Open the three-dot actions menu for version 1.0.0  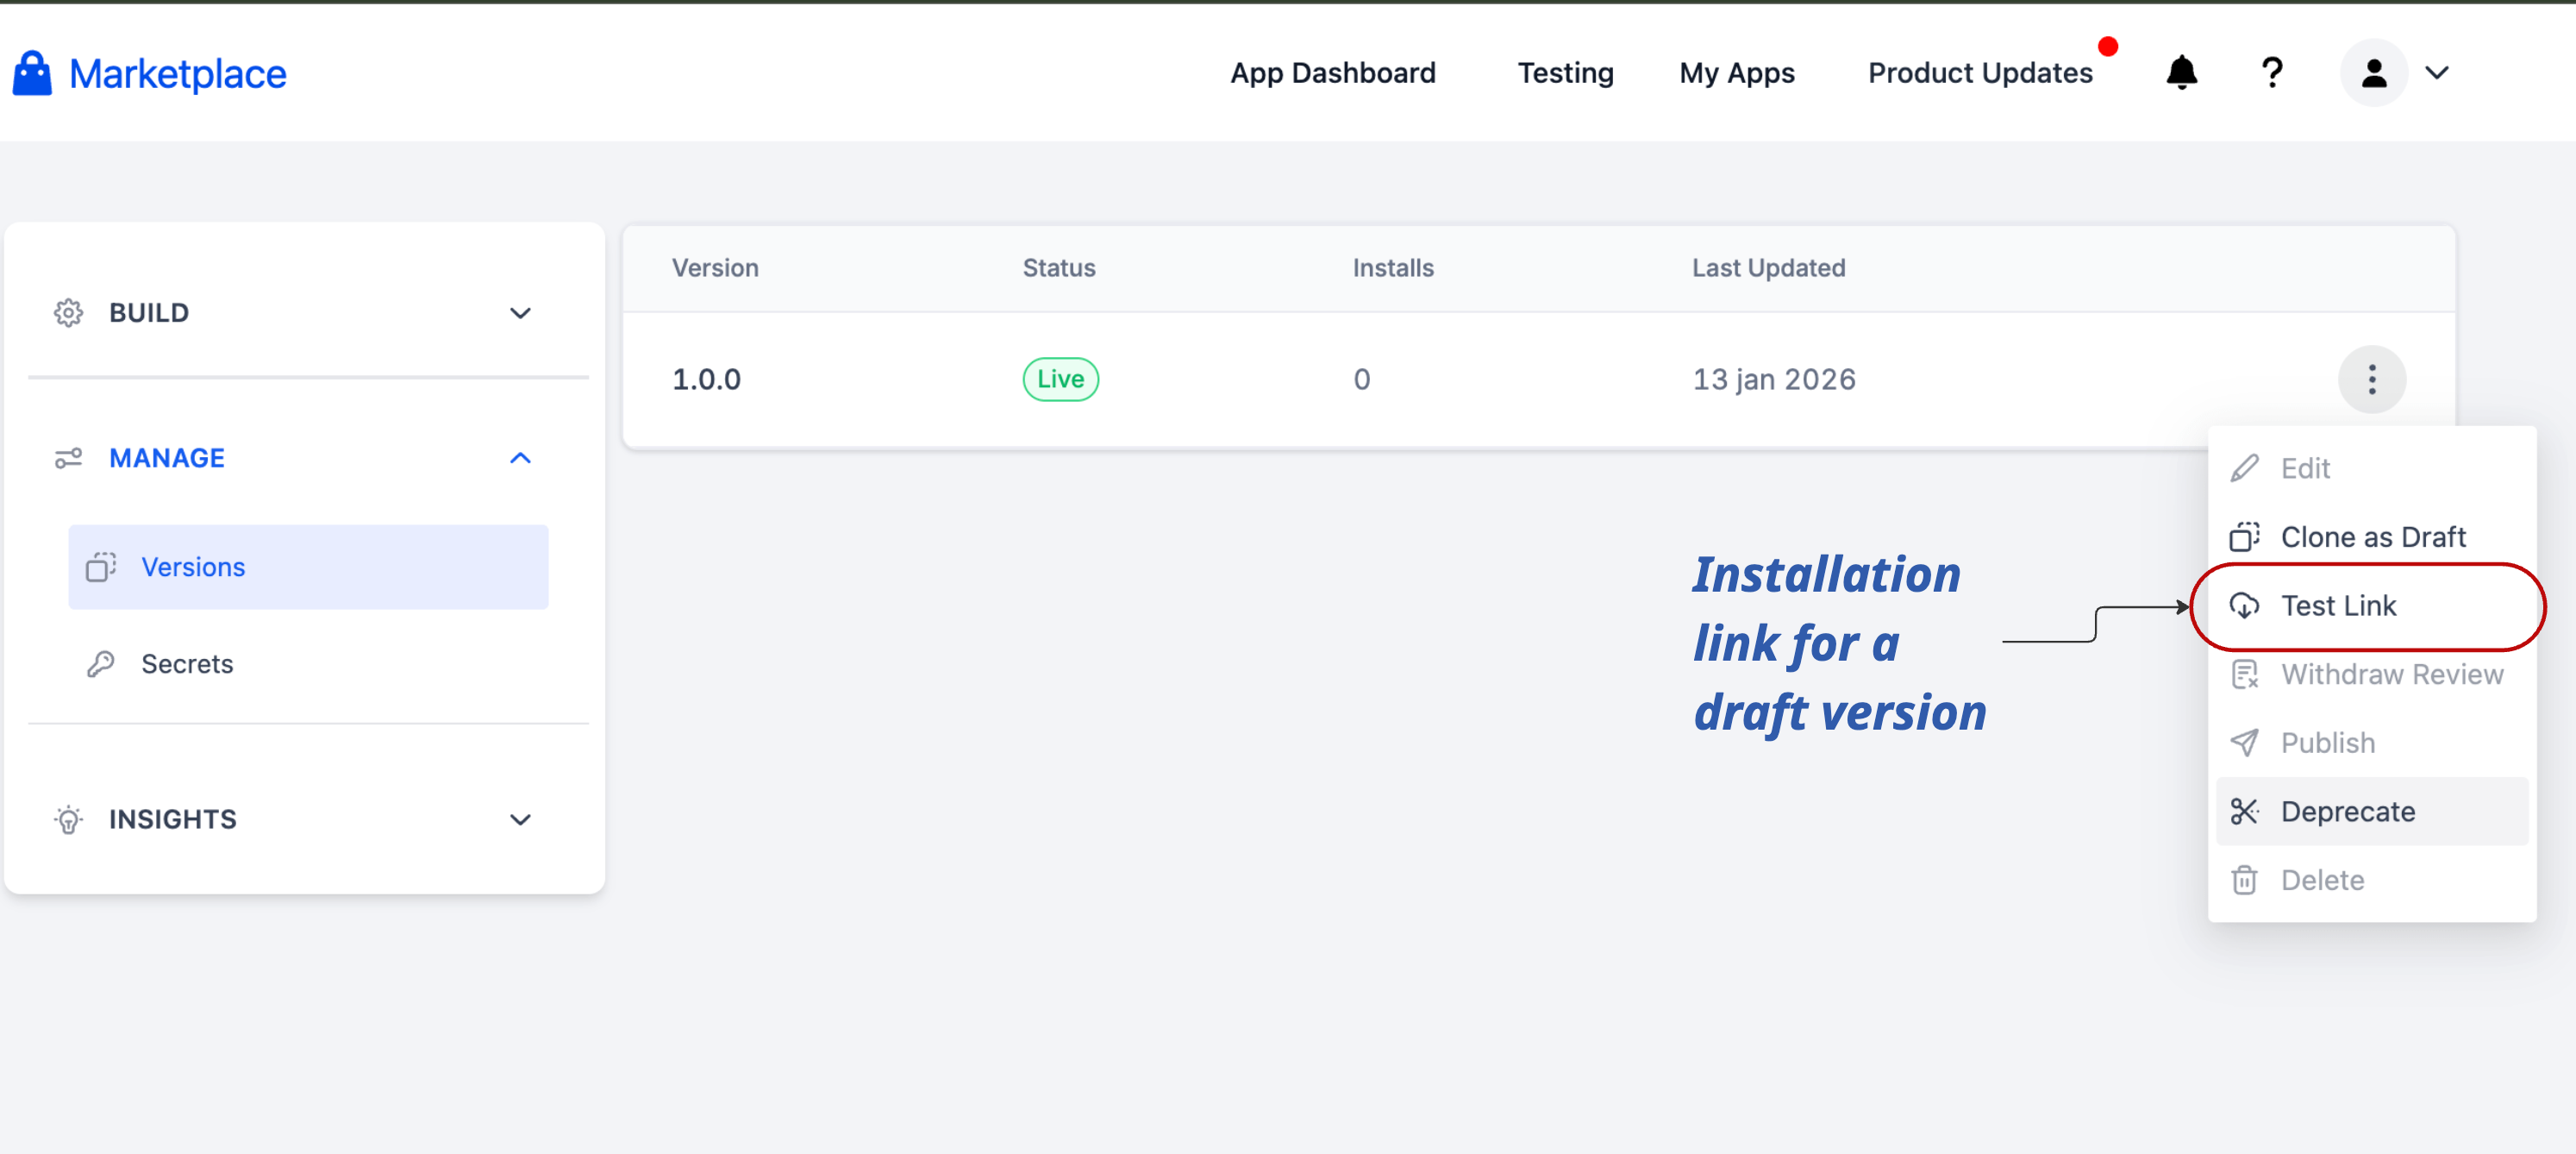(x=2371, y=379)
